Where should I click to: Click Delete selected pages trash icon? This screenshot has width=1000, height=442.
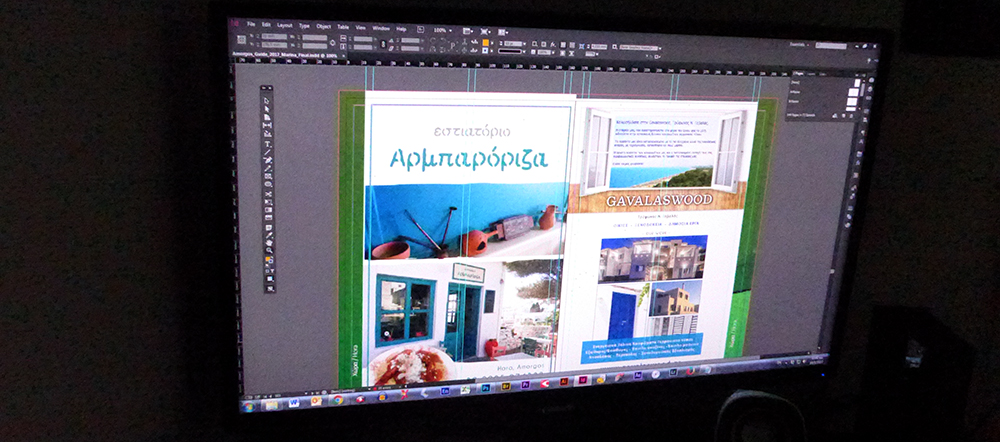point(851,116)
